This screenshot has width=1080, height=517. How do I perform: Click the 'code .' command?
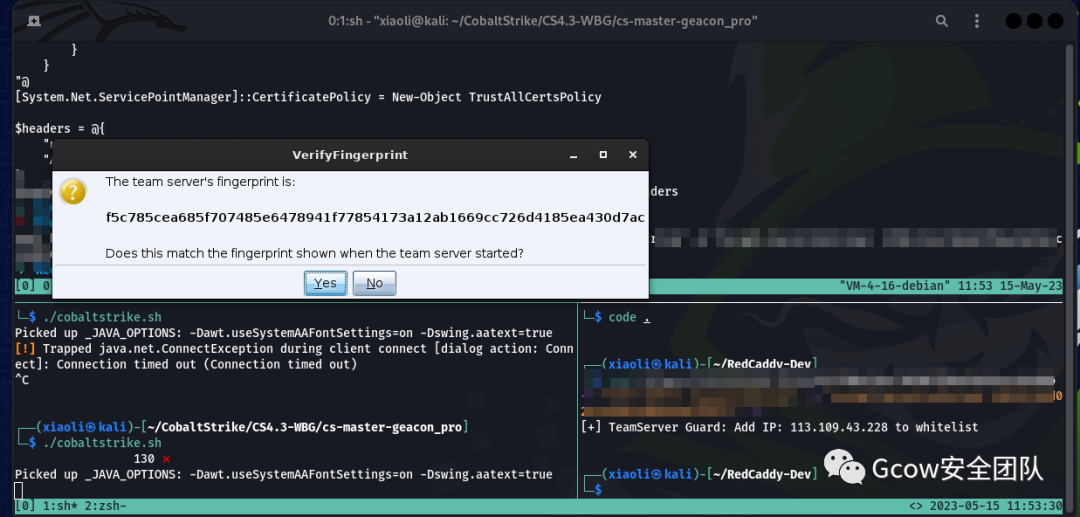(x=630, y=317)
